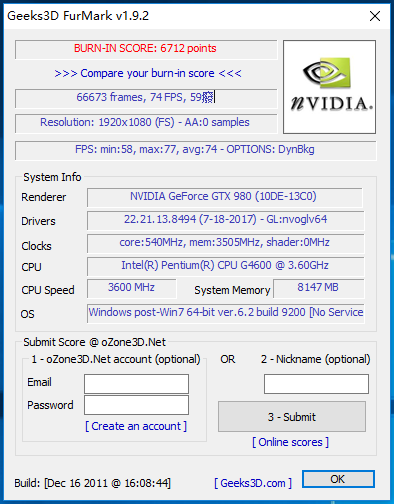Click the 3 - Submit button
Viewport: 394px width, 504px height.
[292, 417]
